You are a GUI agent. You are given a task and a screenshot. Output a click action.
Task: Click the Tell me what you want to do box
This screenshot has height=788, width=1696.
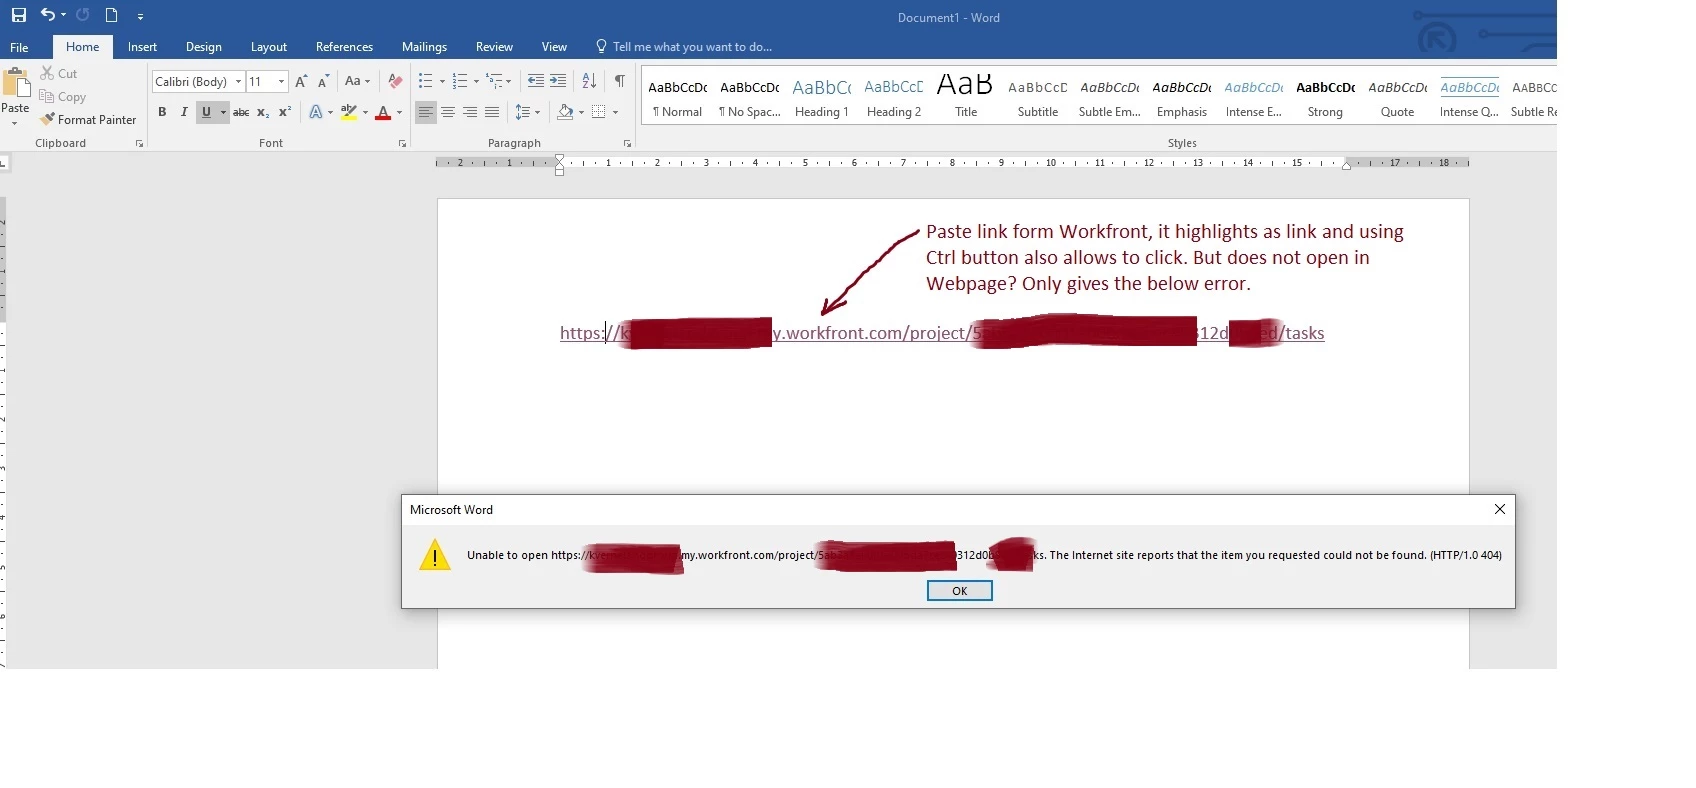pyautogui.click(x=684, y=47)
